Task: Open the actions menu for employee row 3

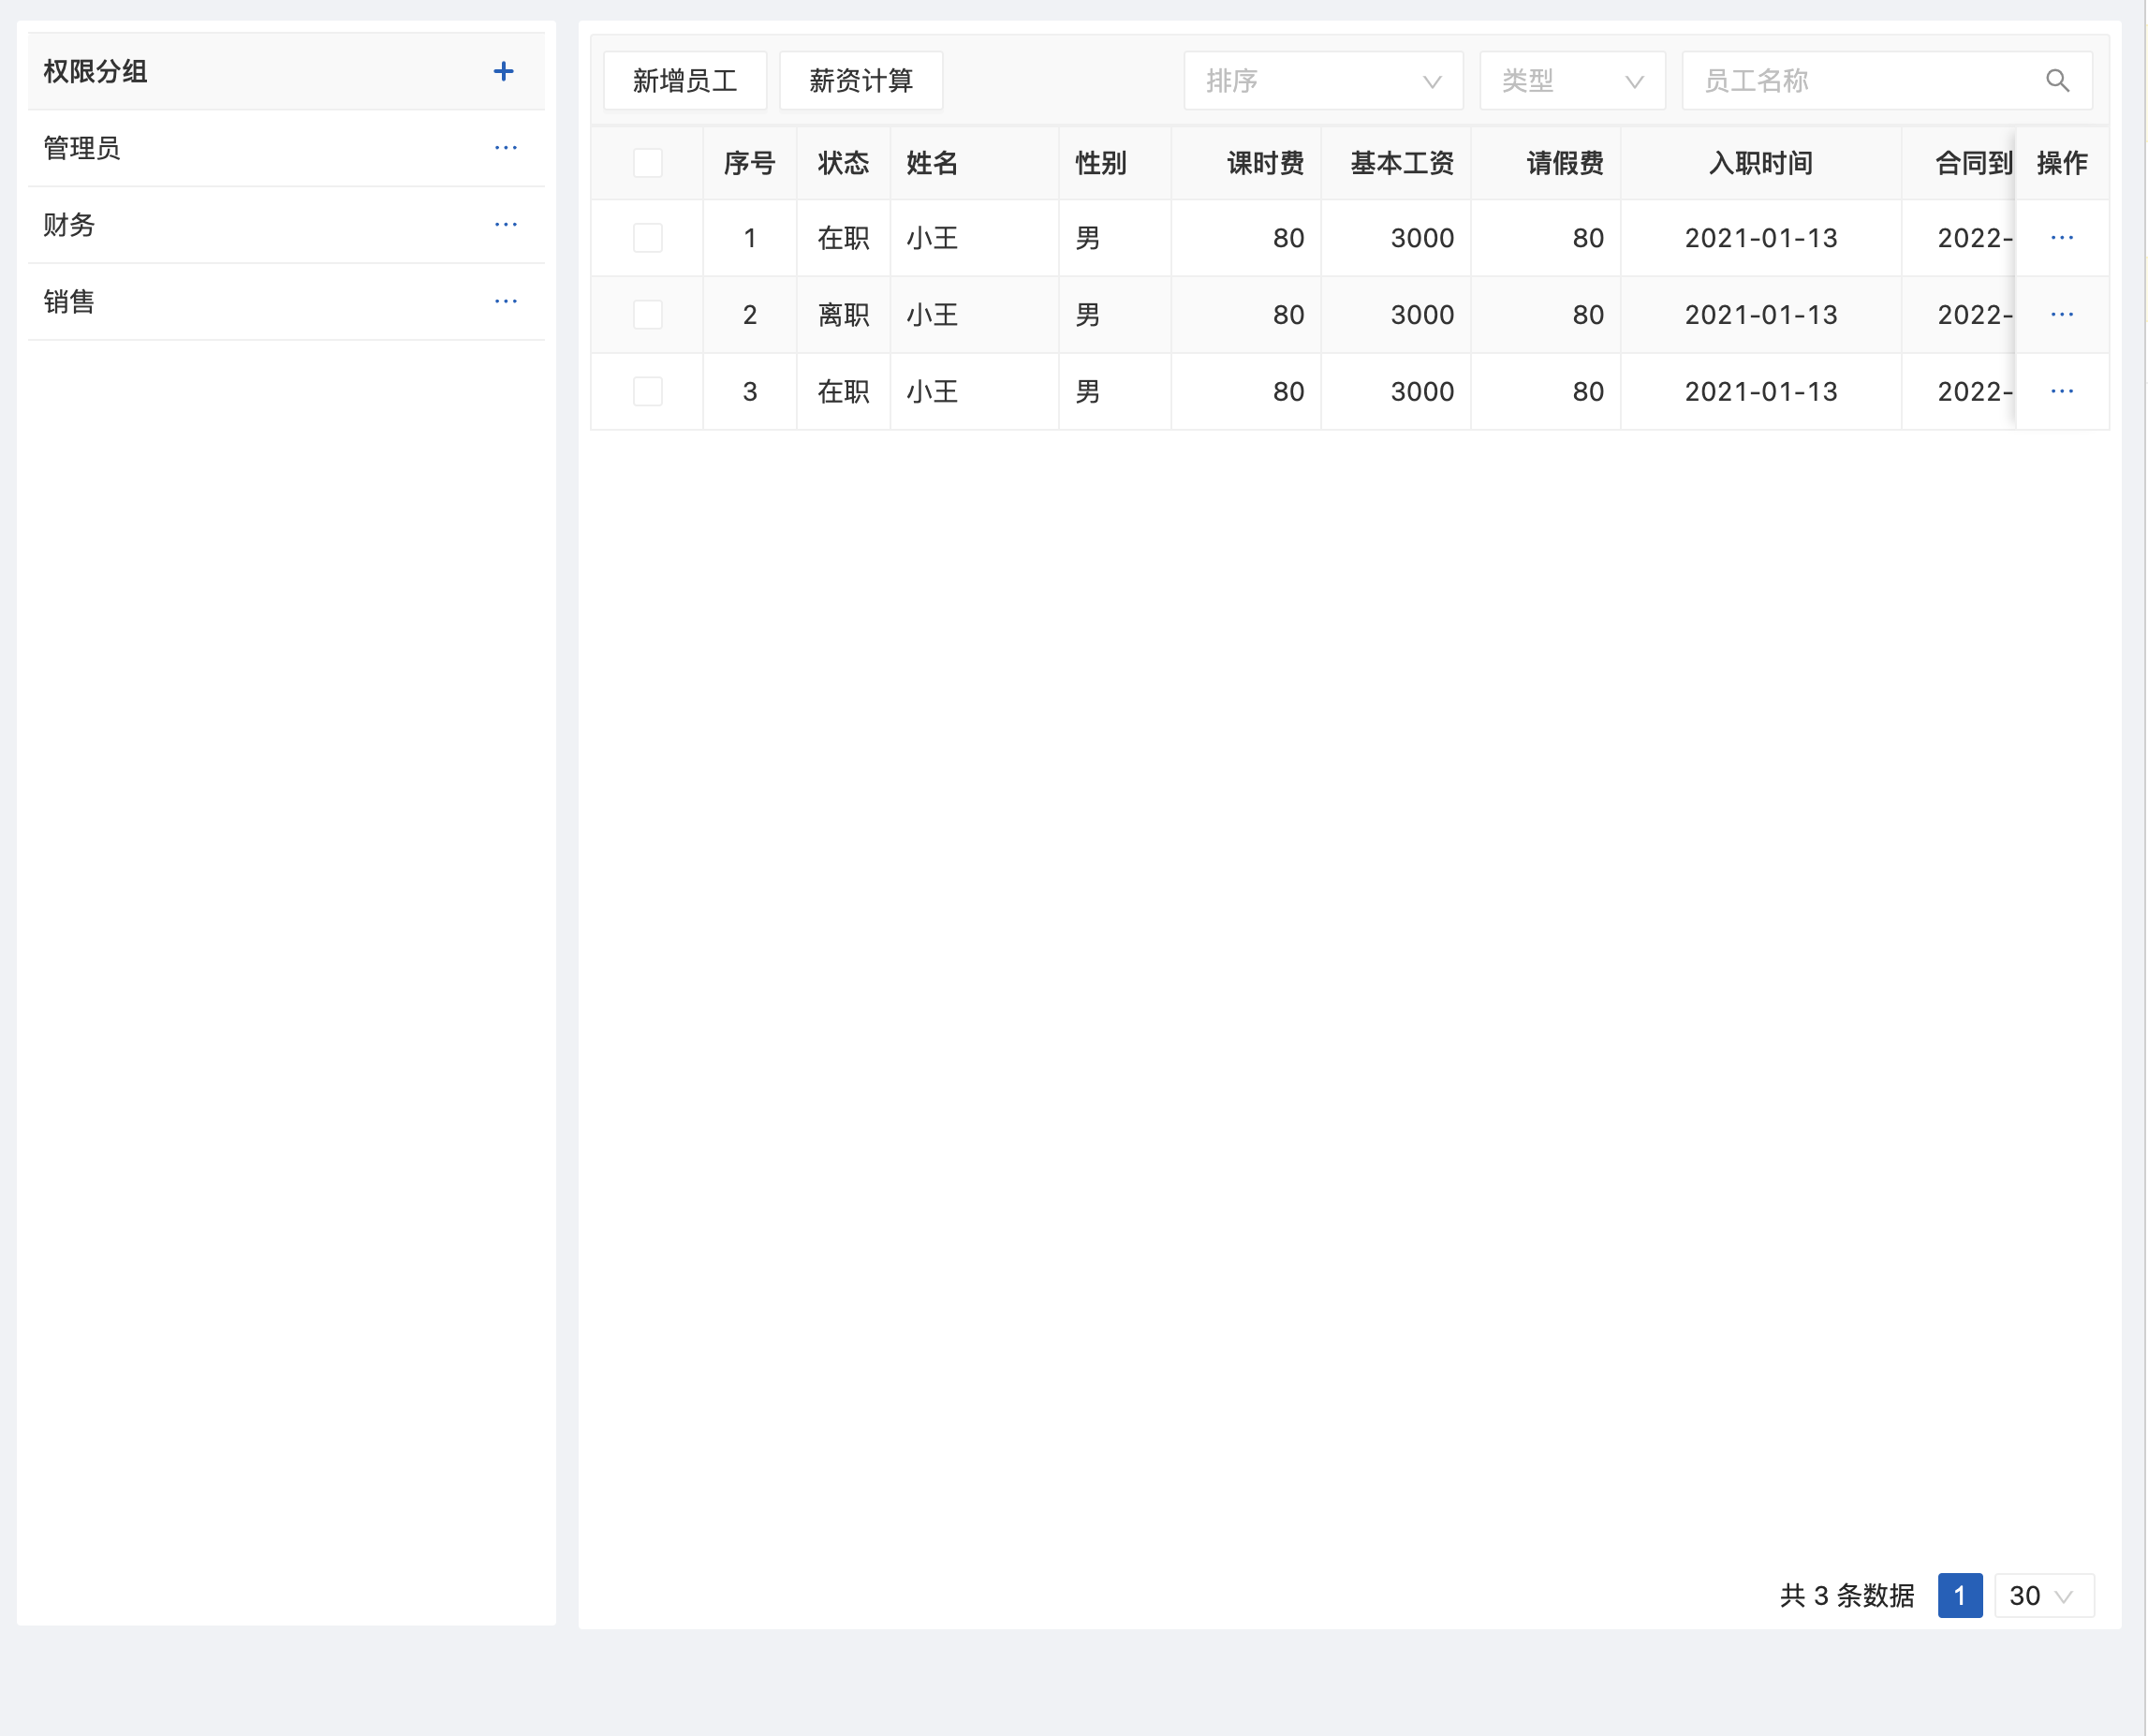Action: pos(2063,391)
